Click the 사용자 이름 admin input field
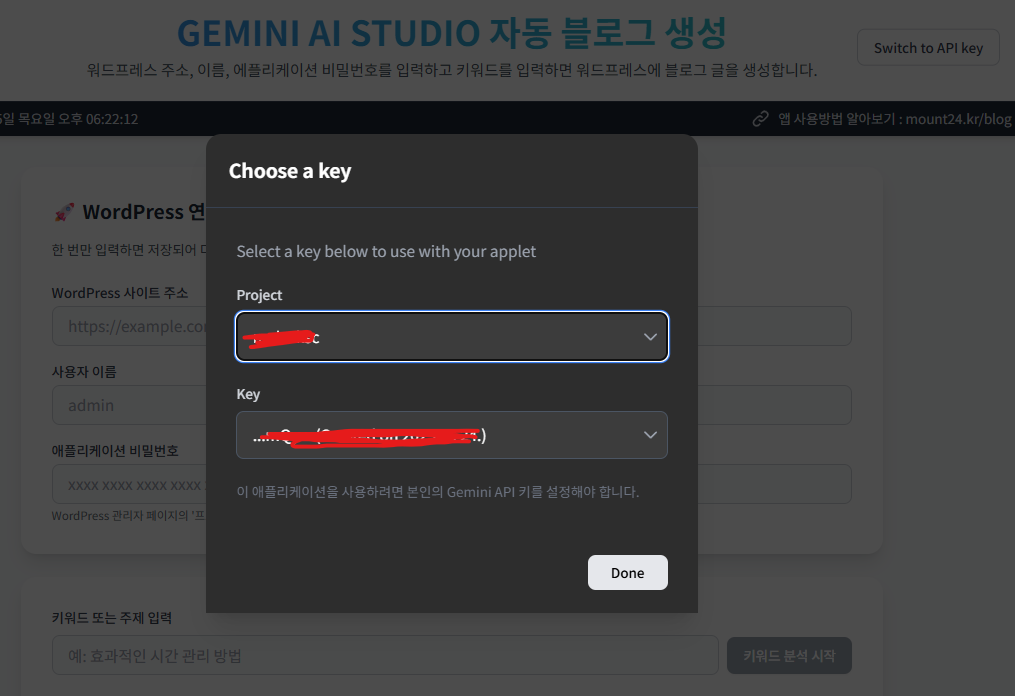 click(x=130, y=405)
